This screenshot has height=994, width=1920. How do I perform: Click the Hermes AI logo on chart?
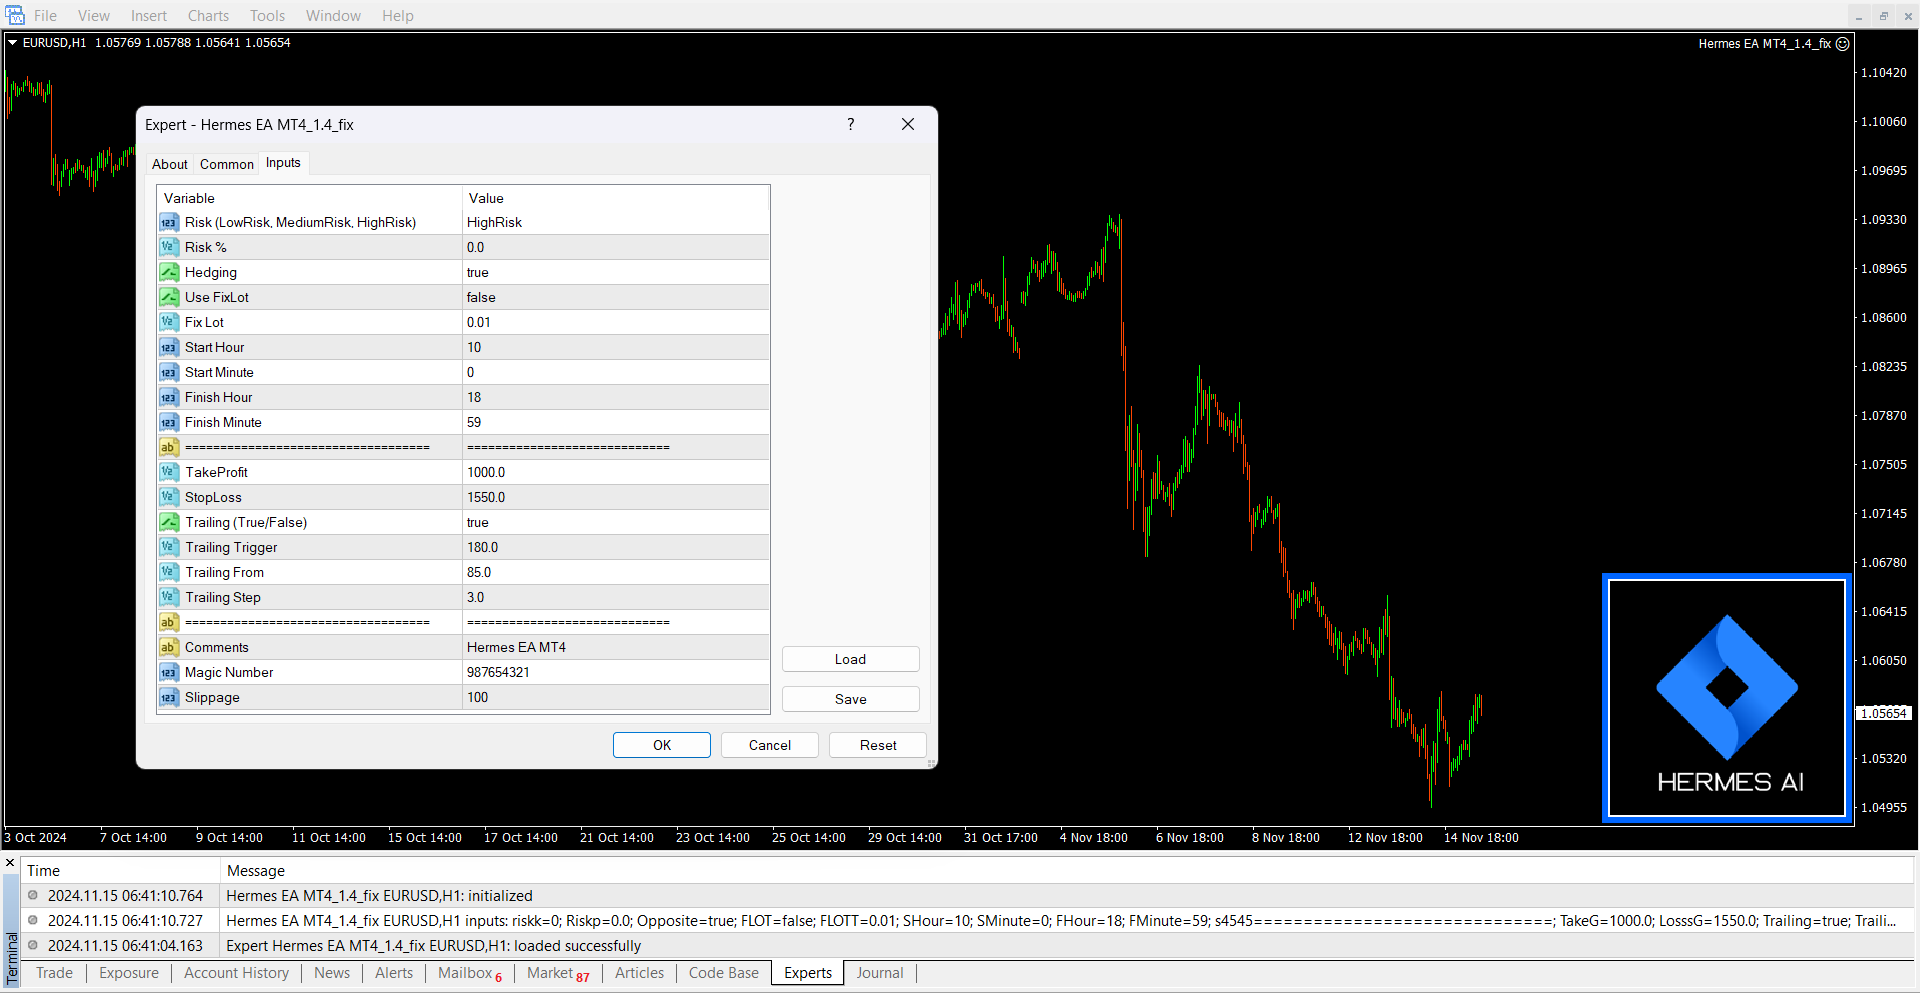point(1727,699)
